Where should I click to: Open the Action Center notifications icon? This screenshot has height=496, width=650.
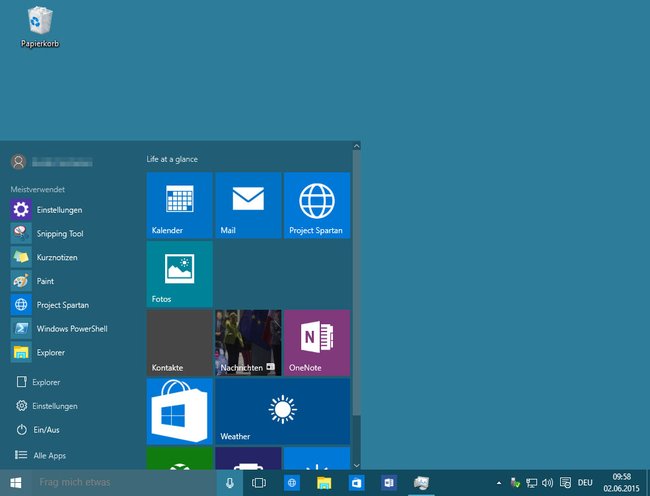point(565,483)
